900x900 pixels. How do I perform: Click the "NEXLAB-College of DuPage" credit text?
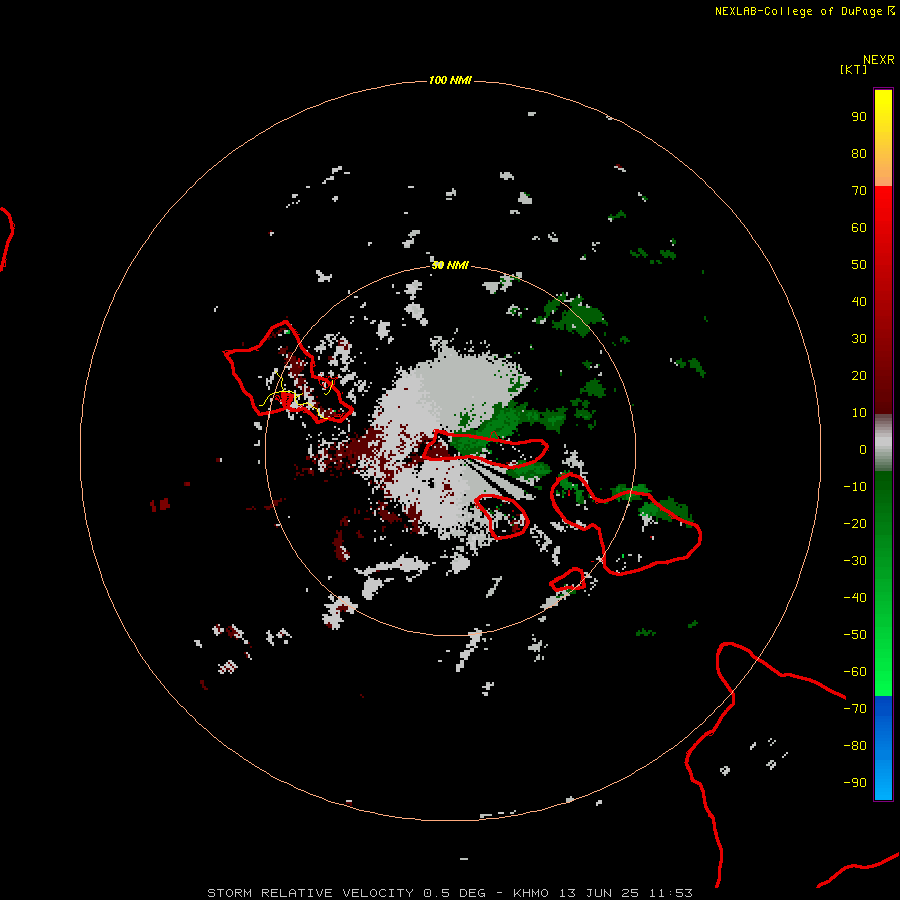799,11
